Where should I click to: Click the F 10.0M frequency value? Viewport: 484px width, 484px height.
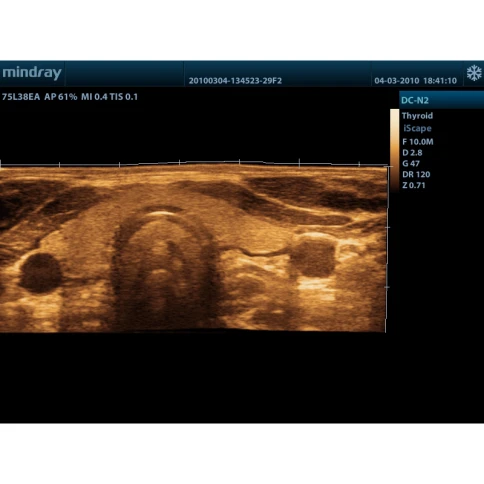[418, 142]
